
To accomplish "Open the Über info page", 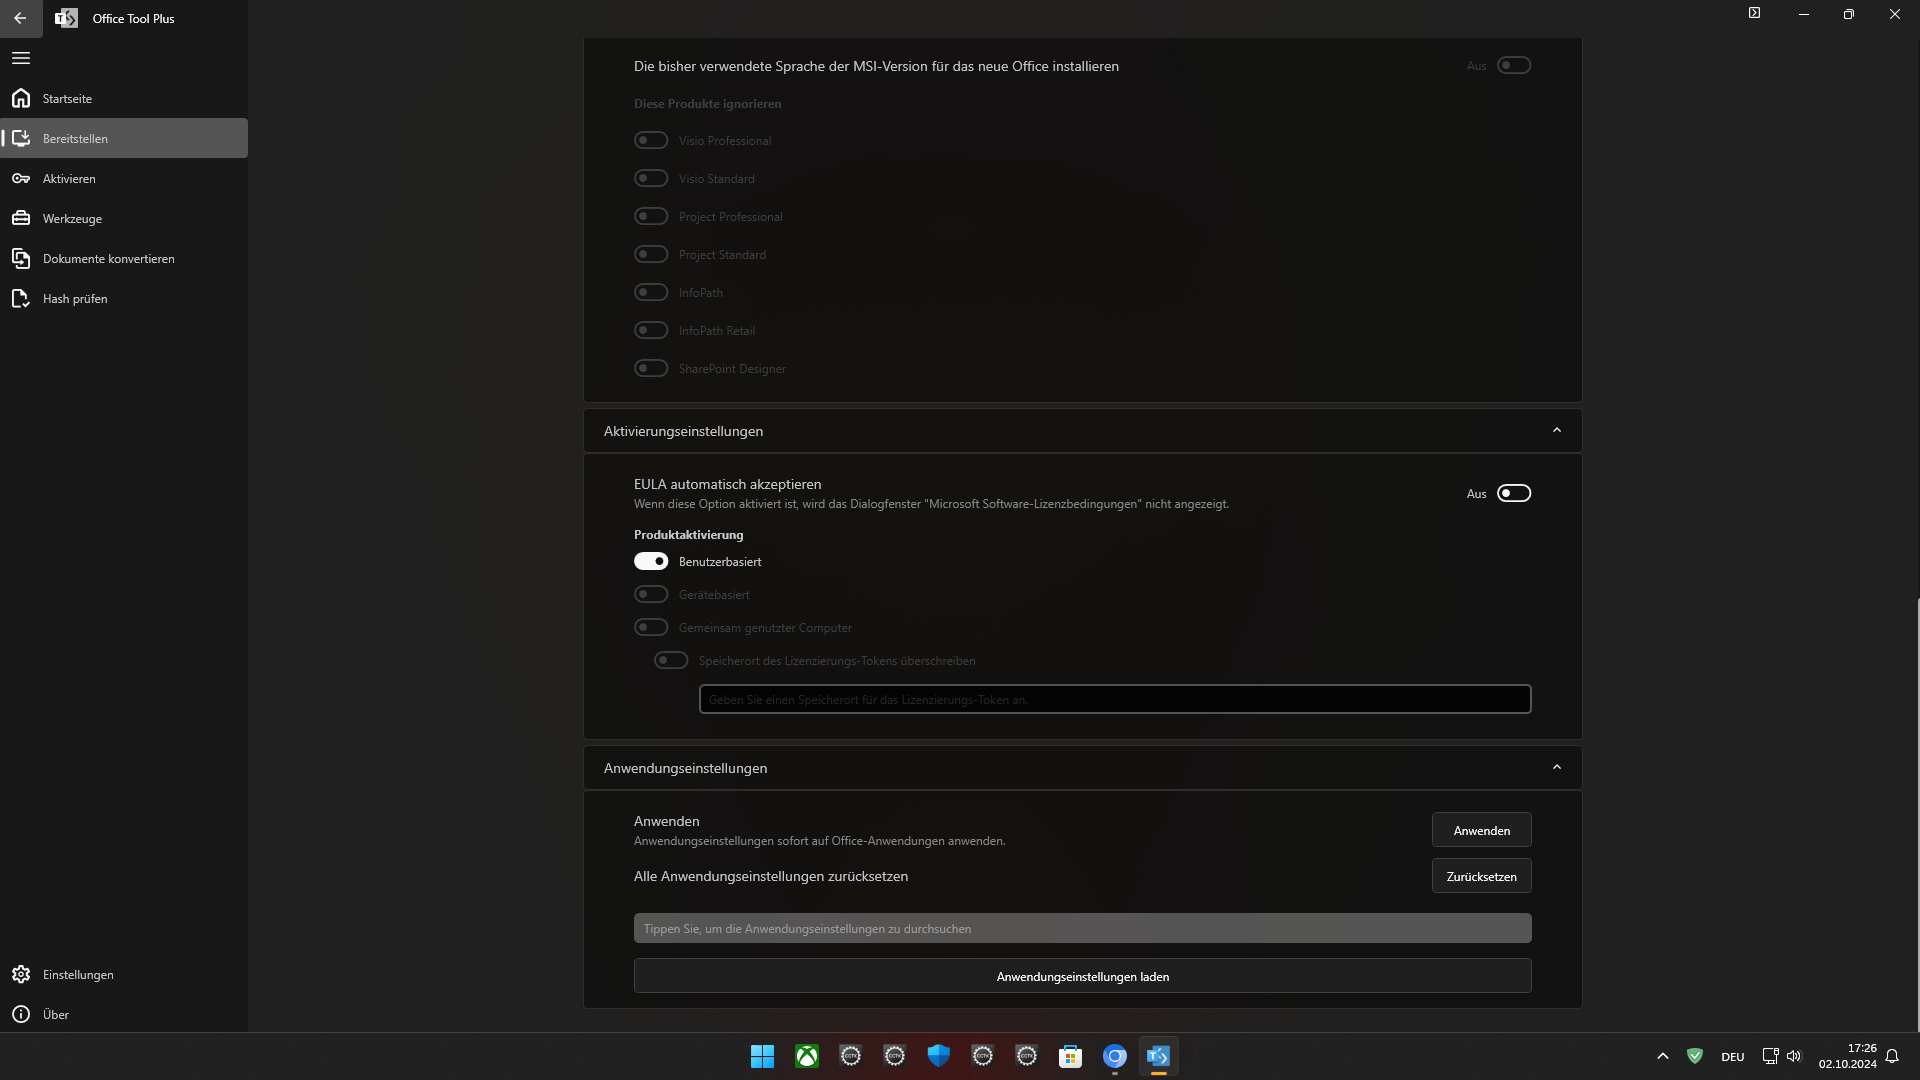I will tap(56, 1014).
